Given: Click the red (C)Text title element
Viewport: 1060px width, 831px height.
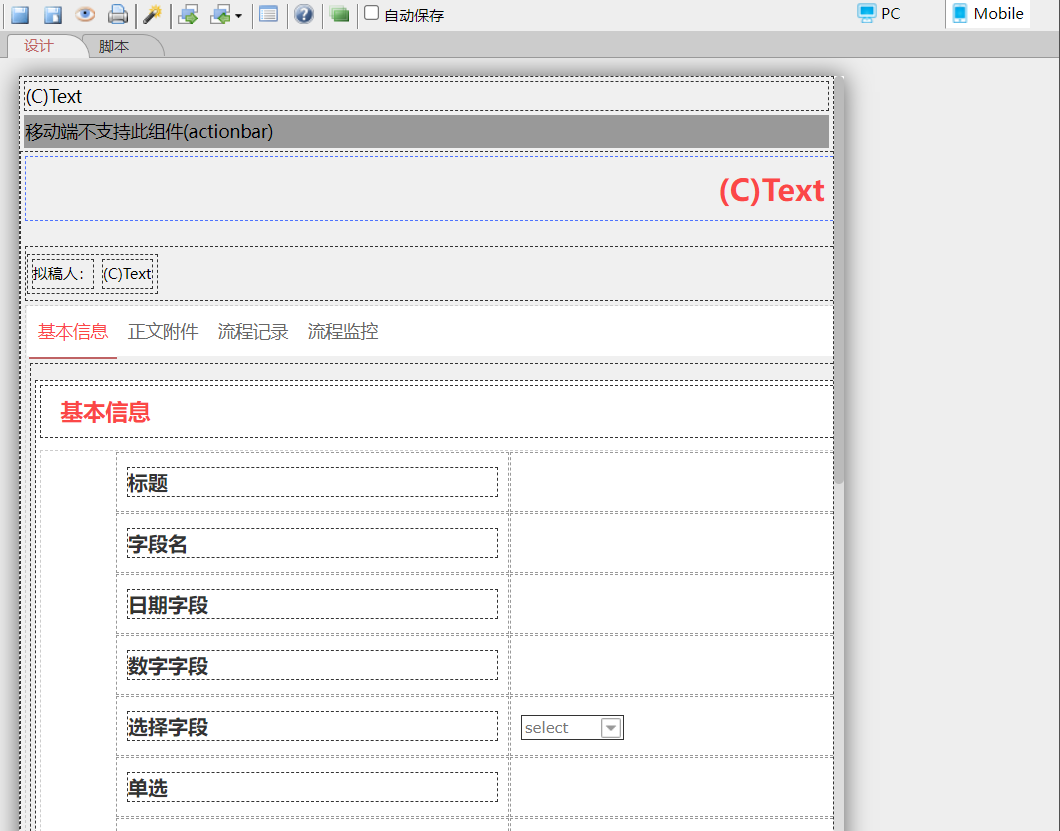Looking at the screenshot, I should coord(772,189).
